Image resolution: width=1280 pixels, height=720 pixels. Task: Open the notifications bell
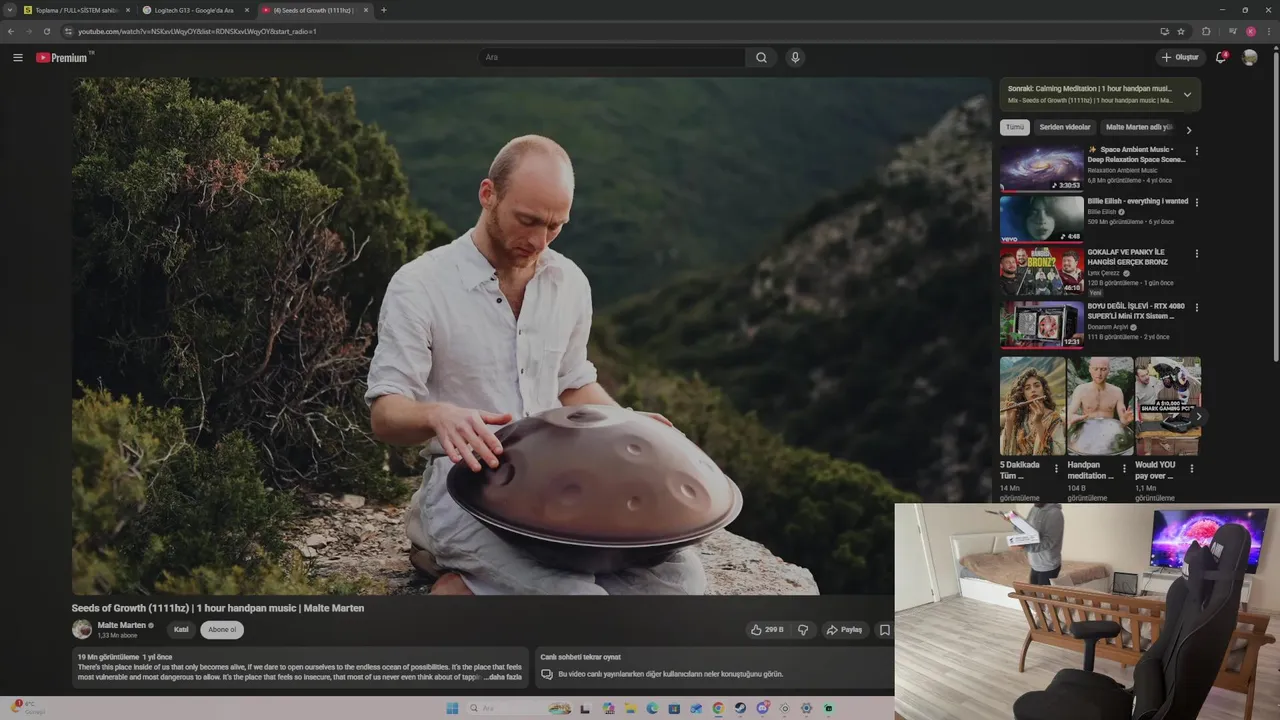pos(1221,57)
